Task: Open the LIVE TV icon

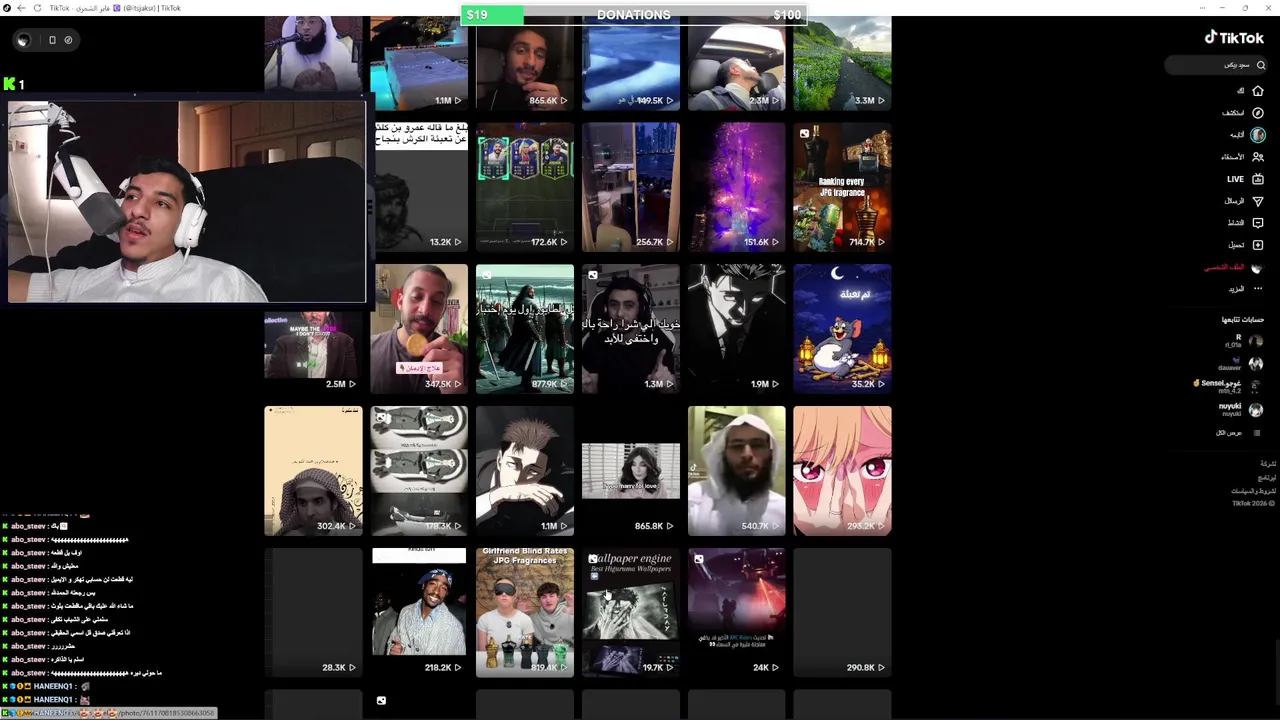Action: click(x=1258, y=179)
